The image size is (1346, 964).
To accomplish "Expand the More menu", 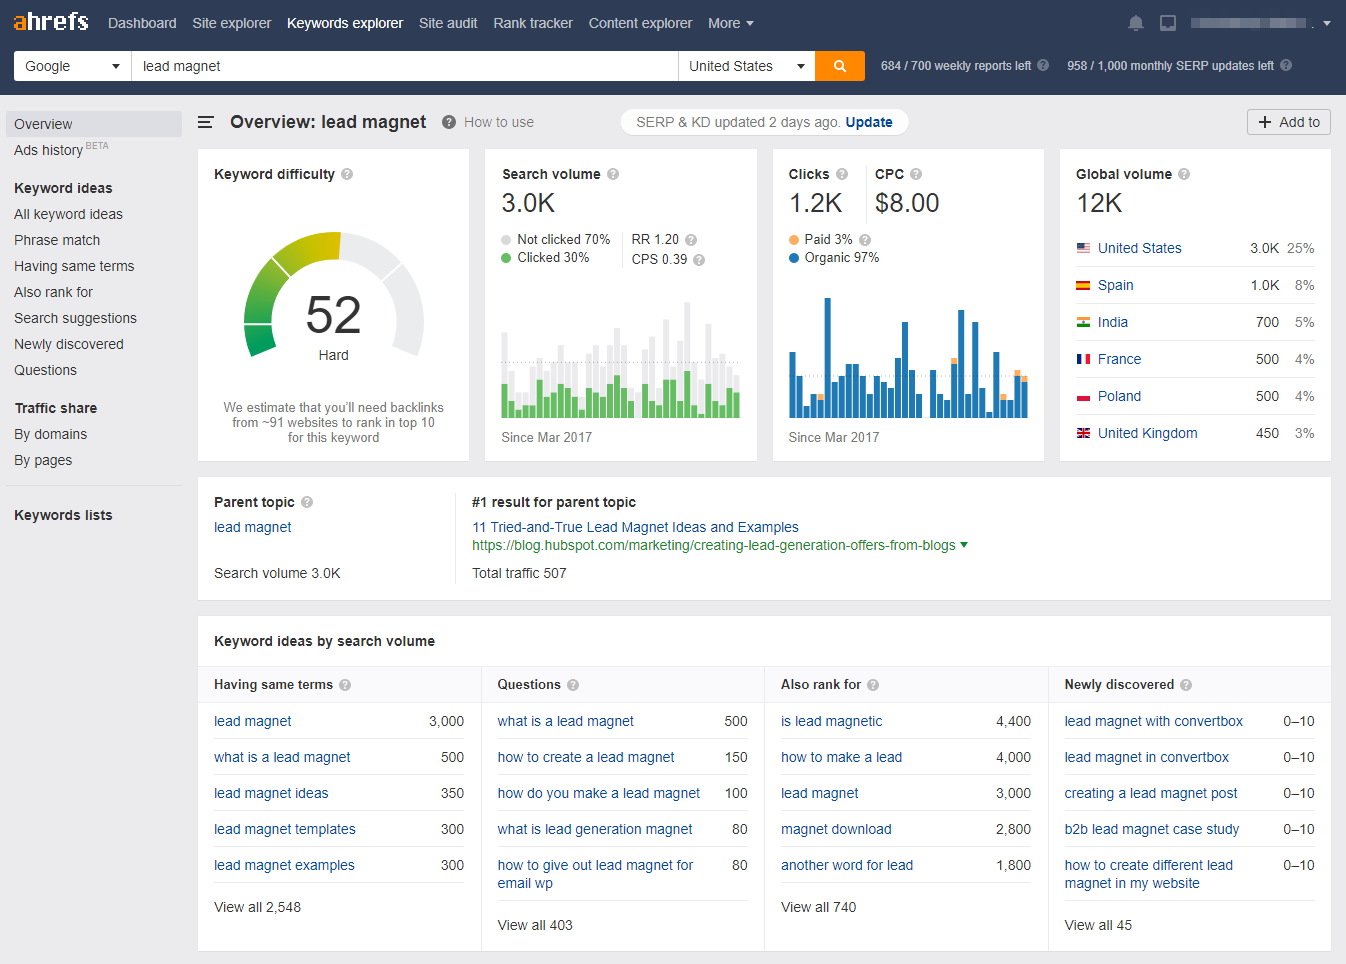I will point(731,23).
